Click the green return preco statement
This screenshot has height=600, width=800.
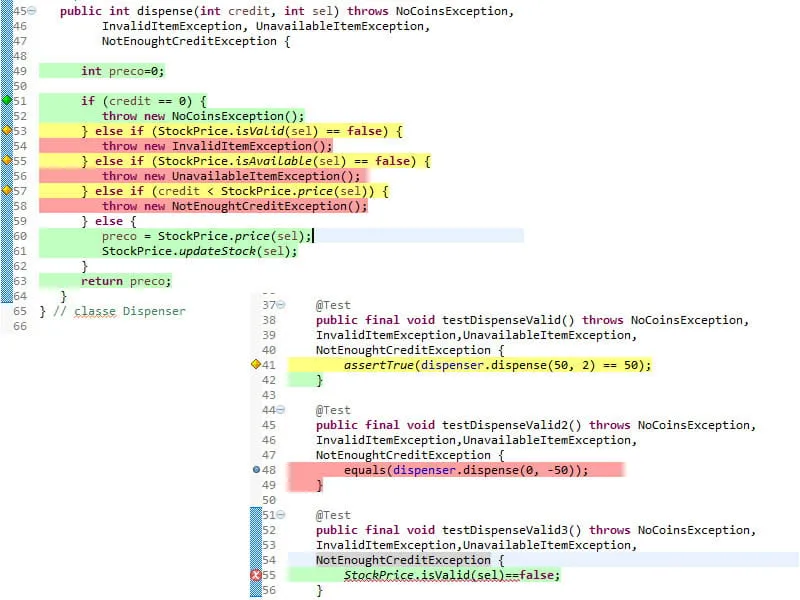126,281
